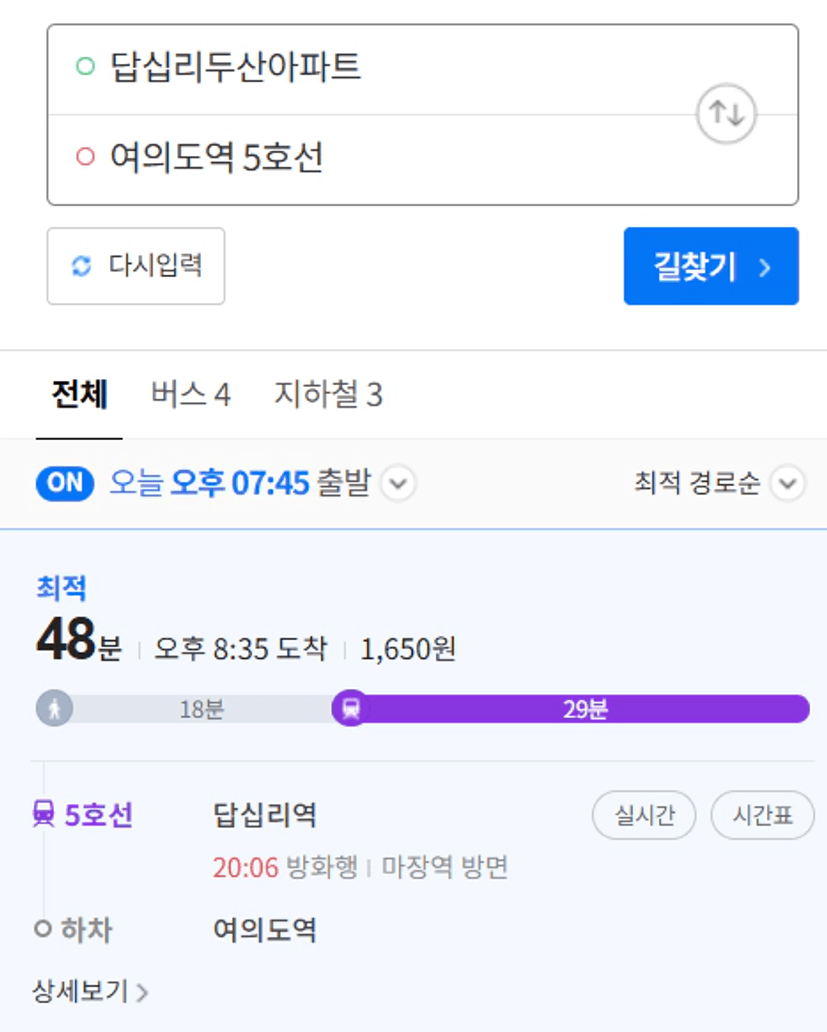Click the refresh icon in 다시입력

click(x=82, y=266)
